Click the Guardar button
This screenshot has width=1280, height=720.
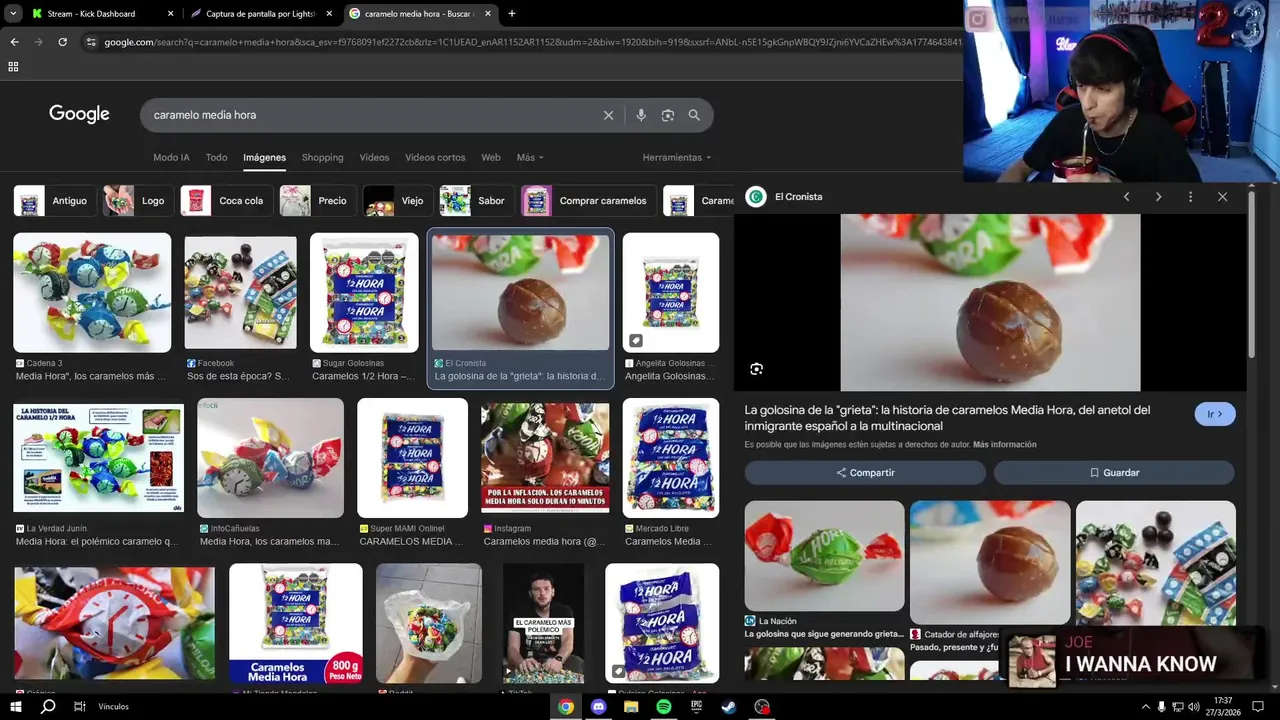(1114, 472)
